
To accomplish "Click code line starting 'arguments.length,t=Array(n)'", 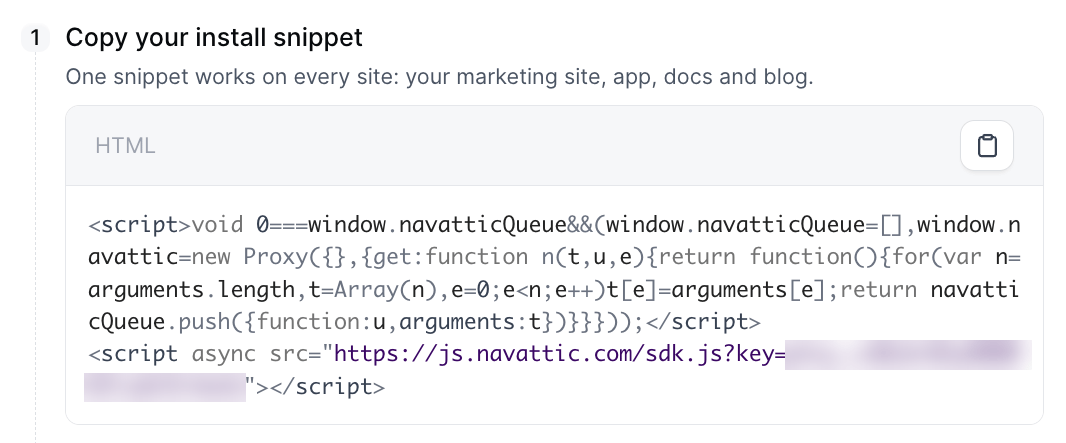I will click(554, 289).
